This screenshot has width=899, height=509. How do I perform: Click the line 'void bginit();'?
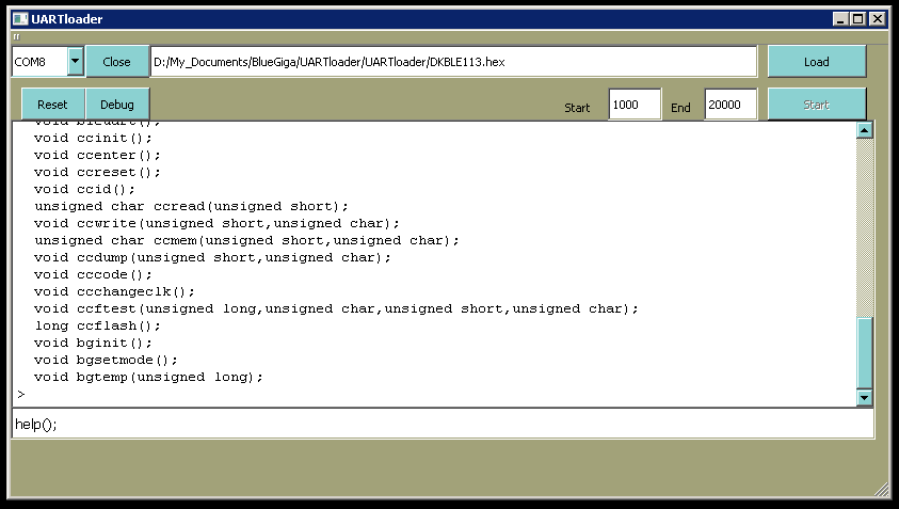pyautogui.click(x=93, y=343)
